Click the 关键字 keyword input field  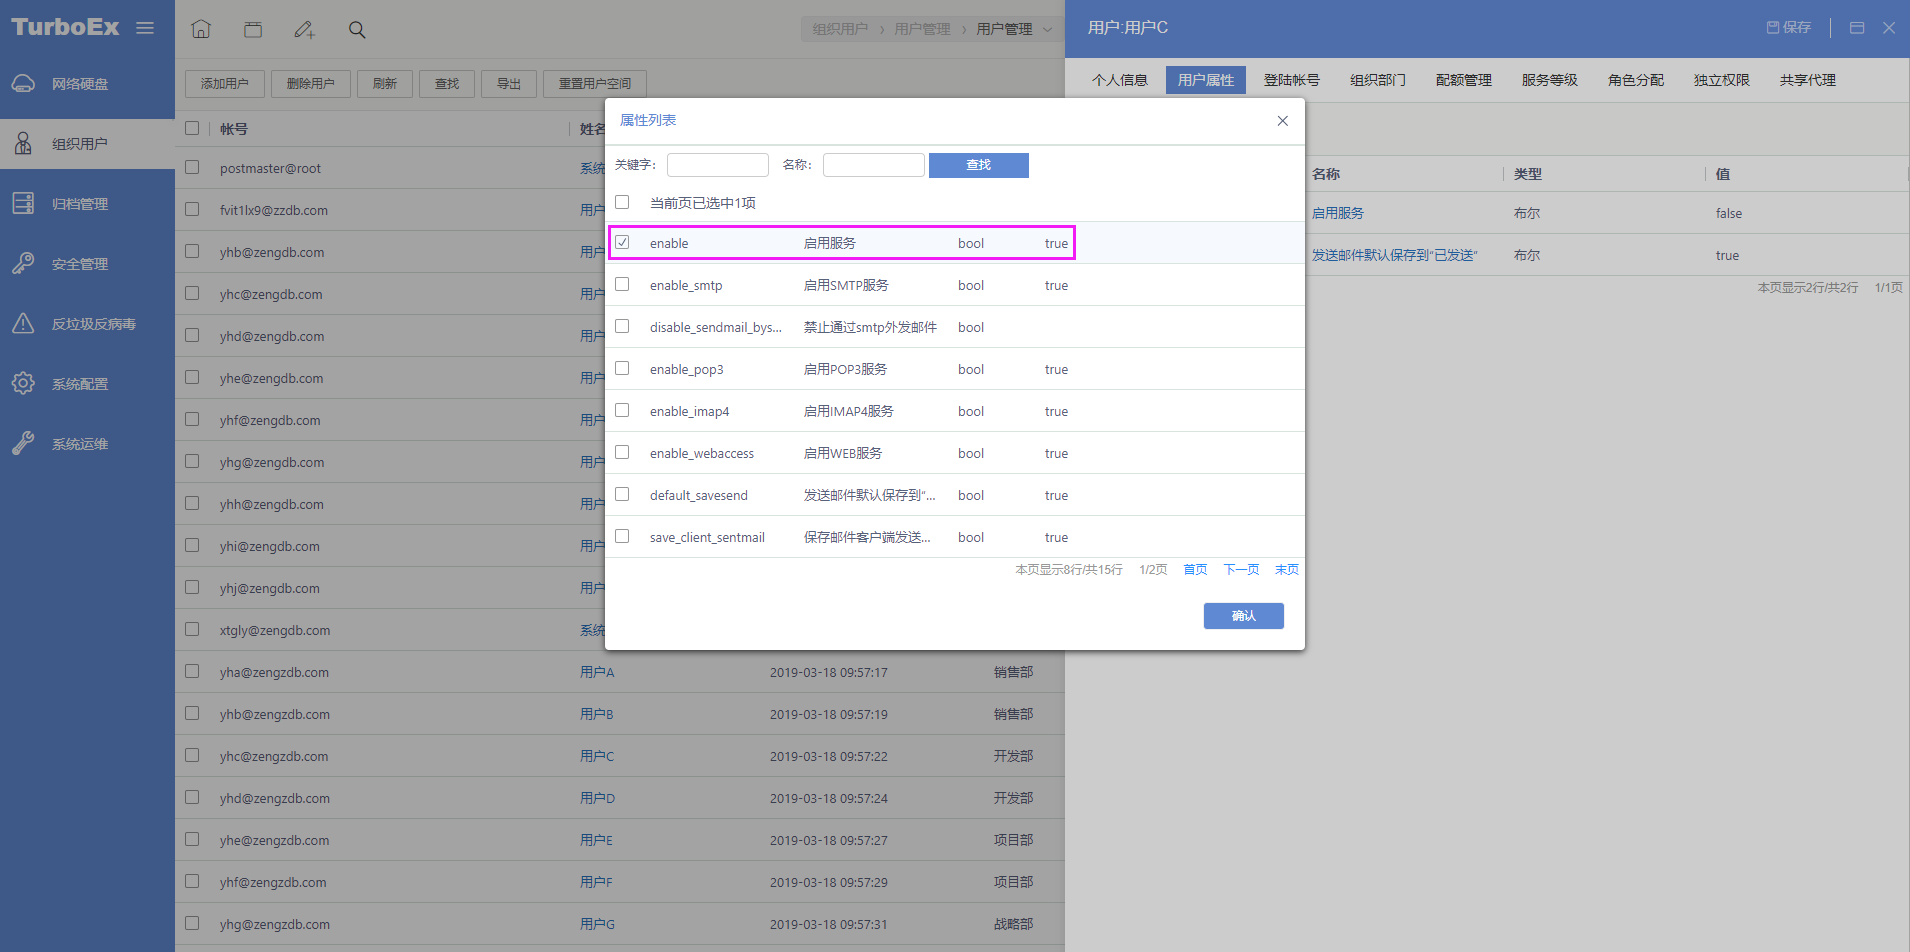tap(717, 165)
